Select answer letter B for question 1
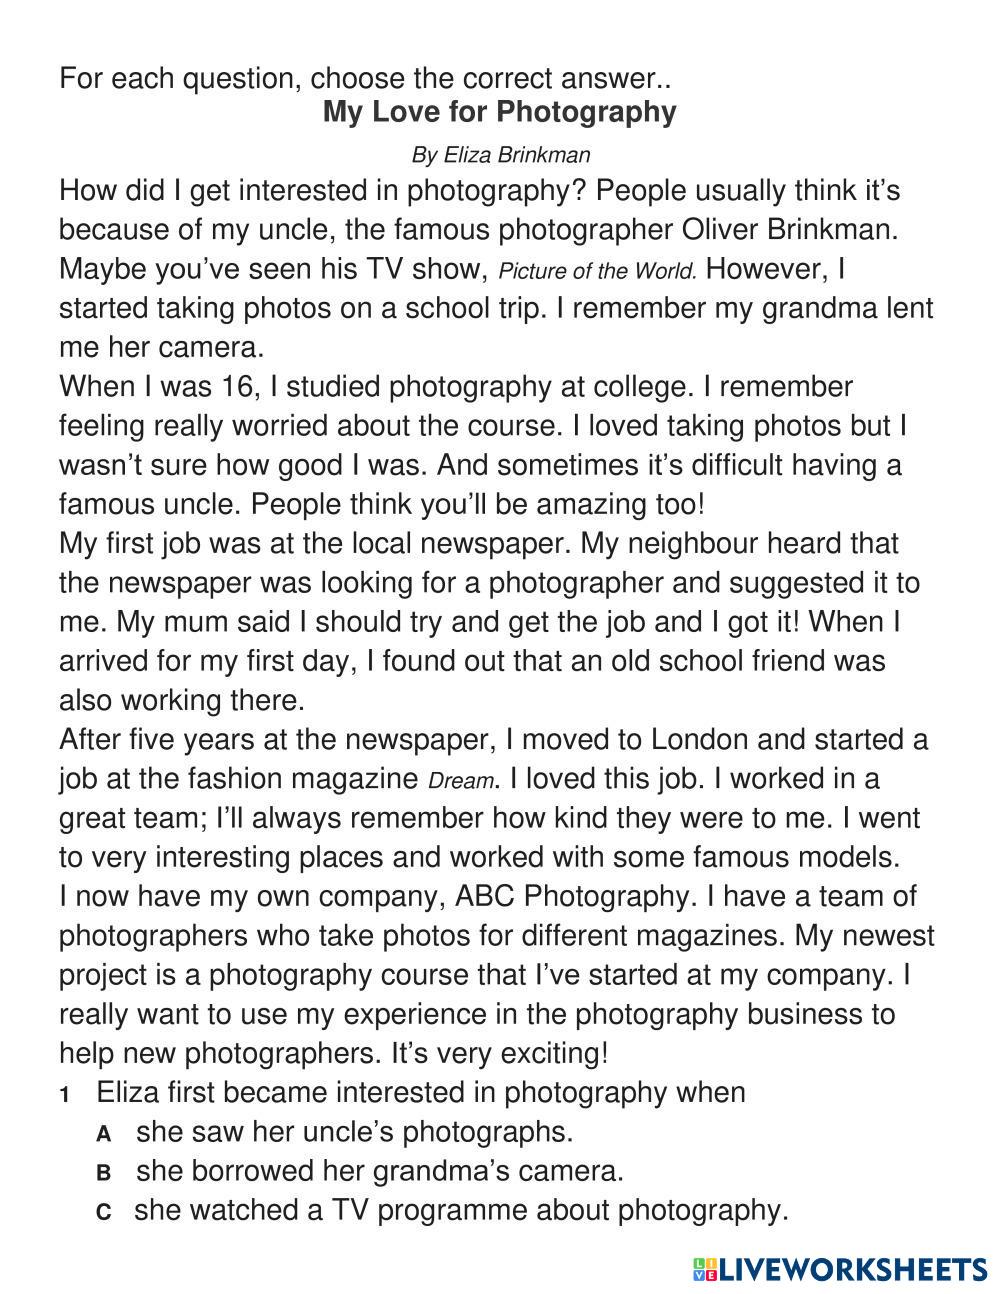The image size is (1000, 1294). 103,1173
